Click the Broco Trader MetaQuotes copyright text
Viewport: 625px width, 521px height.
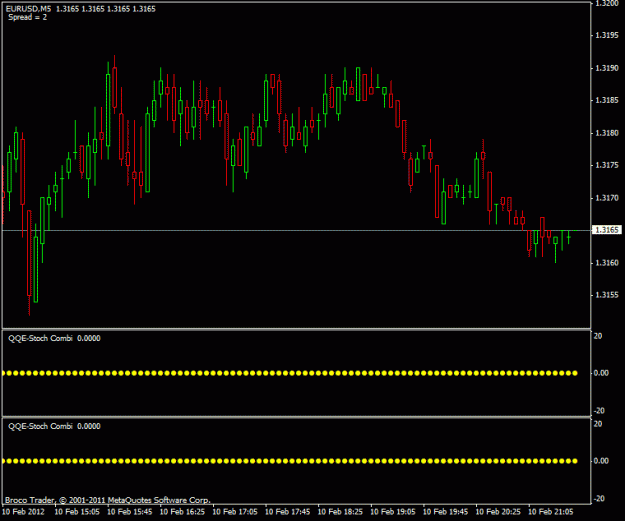[107, 500]
